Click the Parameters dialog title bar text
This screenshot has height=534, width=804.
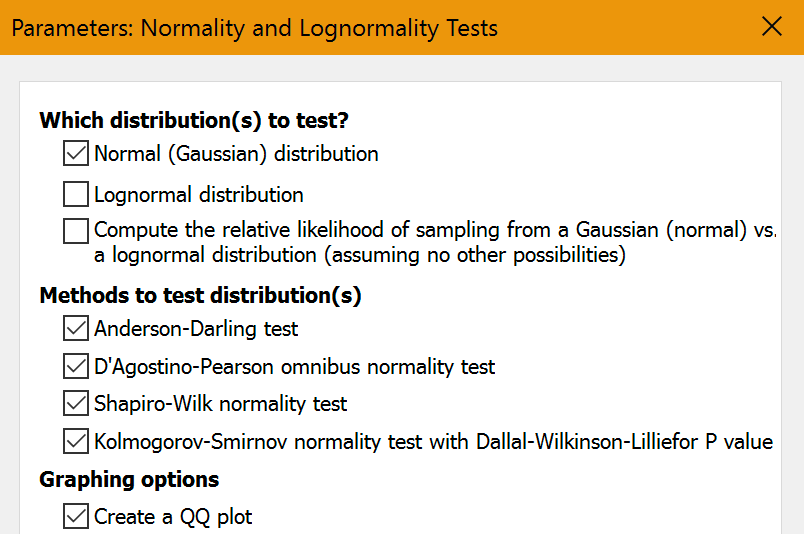pyautogui.click(x=254, y=27)
